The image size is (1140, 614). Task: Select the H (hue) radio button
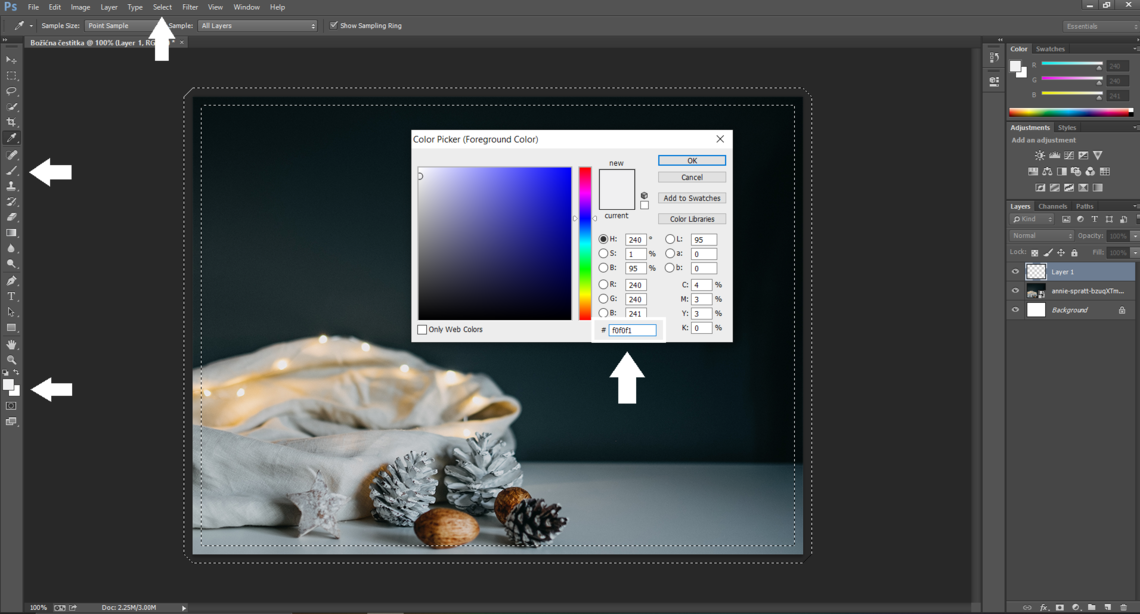coord(603,239)
